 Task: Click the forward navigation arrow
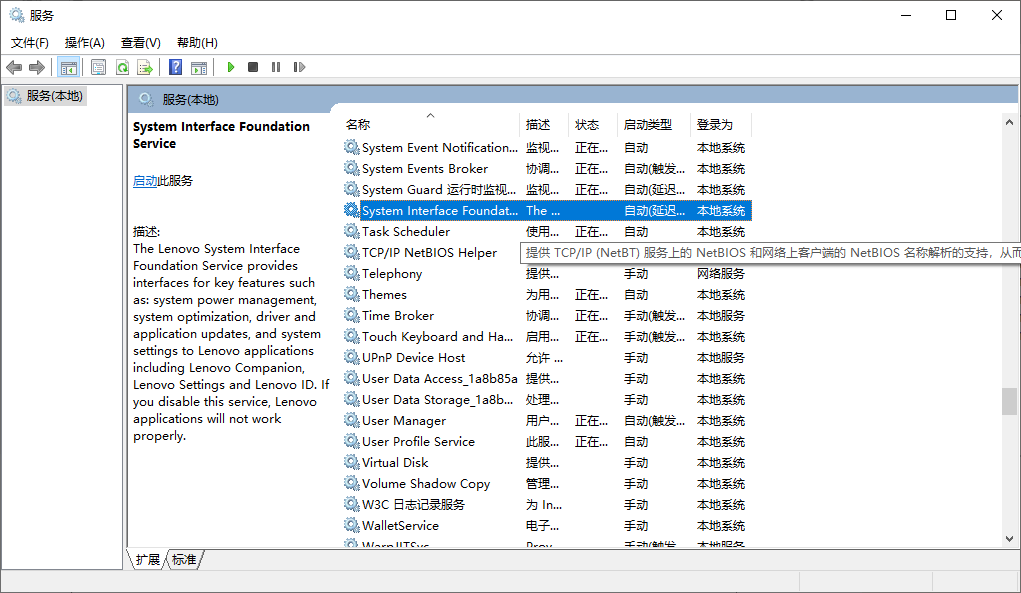(x=37, y=67)
